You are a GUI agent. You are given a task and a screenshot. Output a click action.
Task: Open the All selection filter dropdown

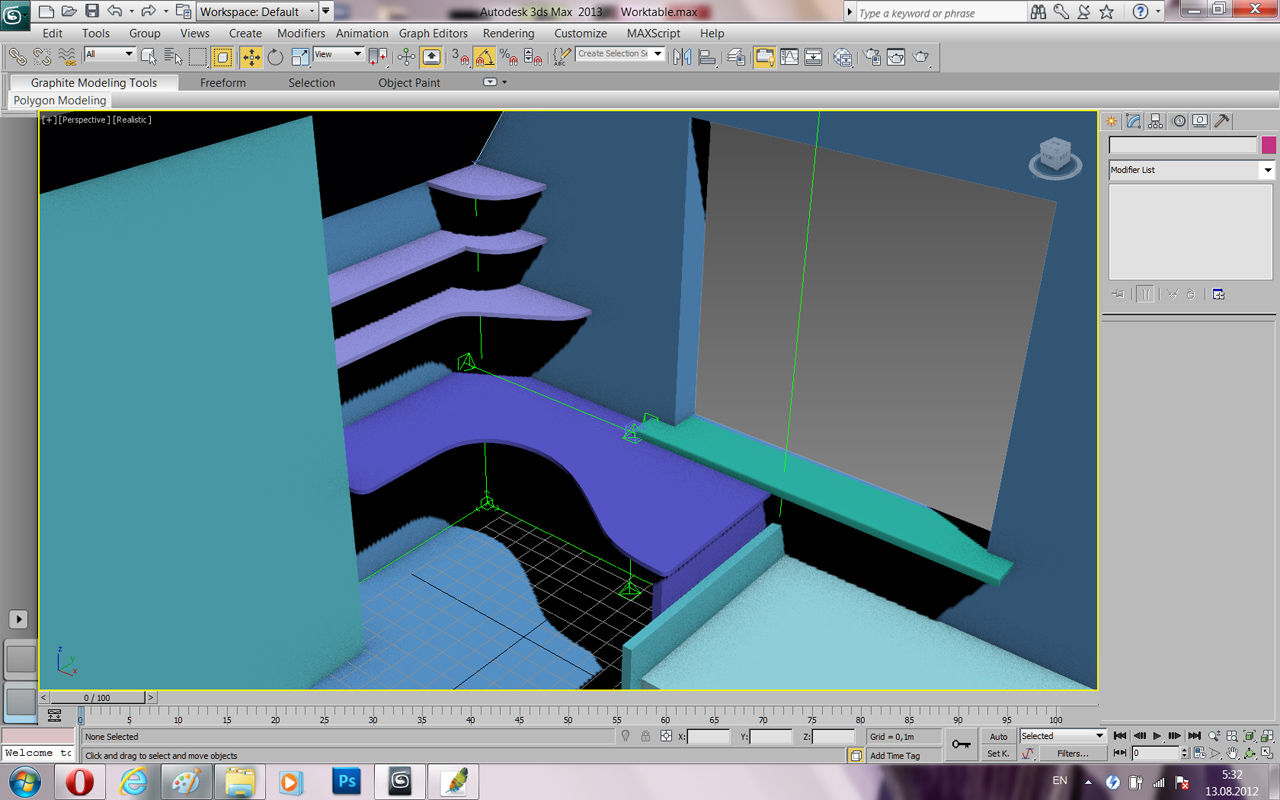(x=109, y=54)
